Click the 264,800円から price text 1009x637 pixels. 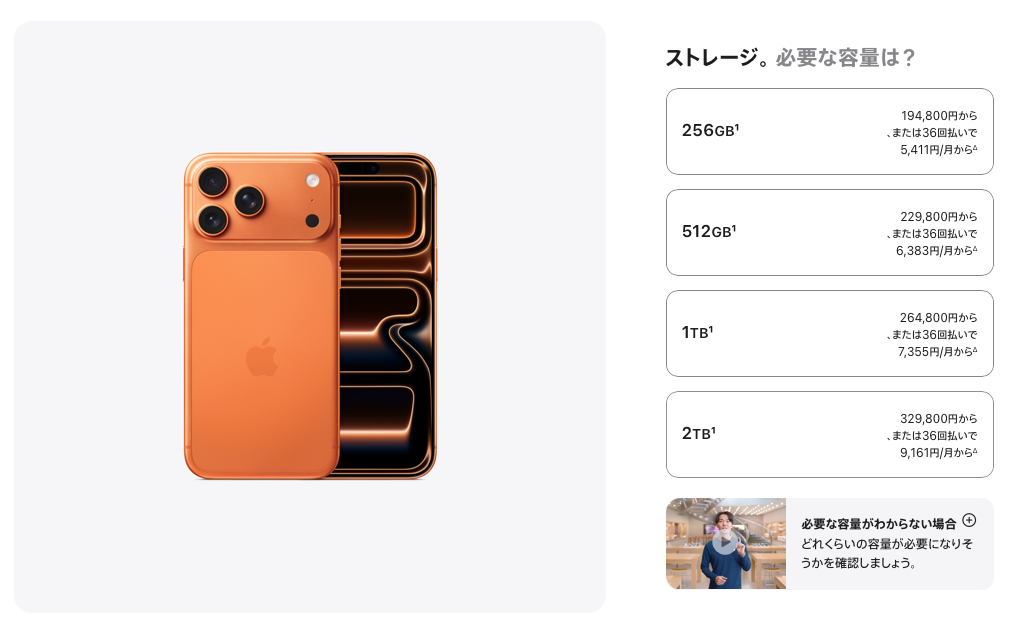[939, 317]
